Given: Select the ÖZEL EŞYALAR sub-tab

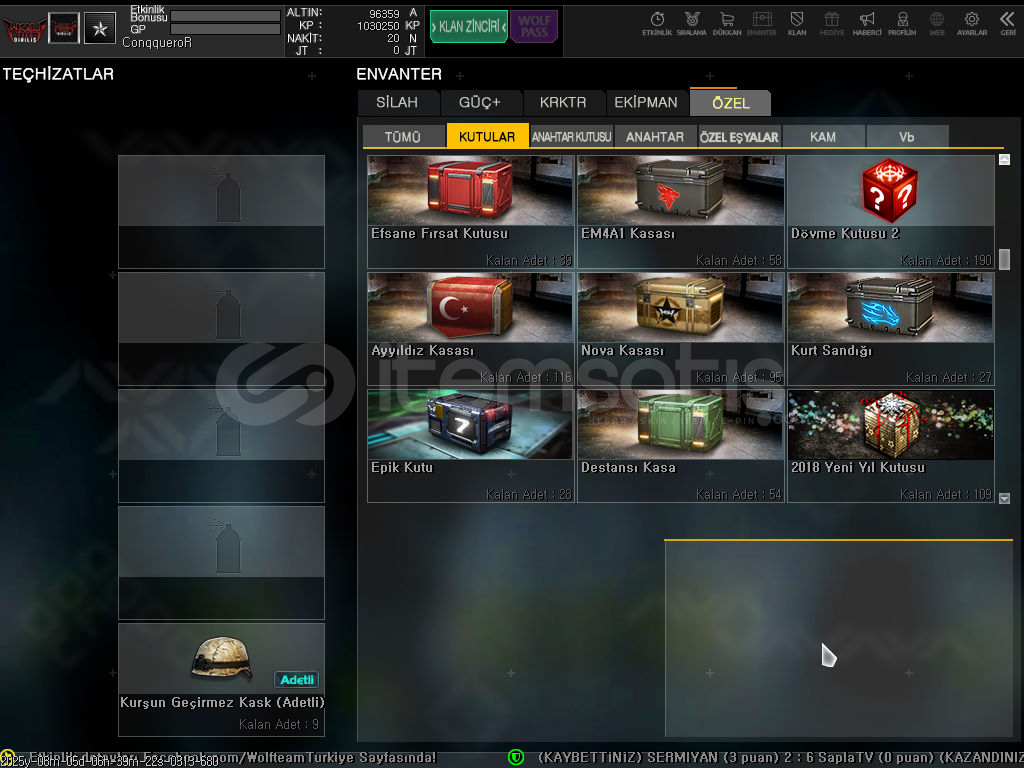Looking at the screenshot, I should (739, 136).
